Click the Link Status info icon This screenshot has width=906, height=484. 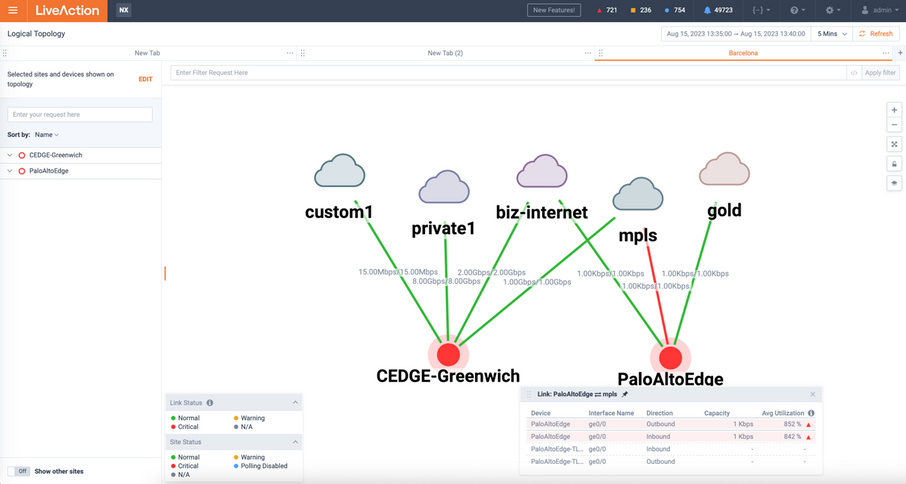[x=210, y=403]
